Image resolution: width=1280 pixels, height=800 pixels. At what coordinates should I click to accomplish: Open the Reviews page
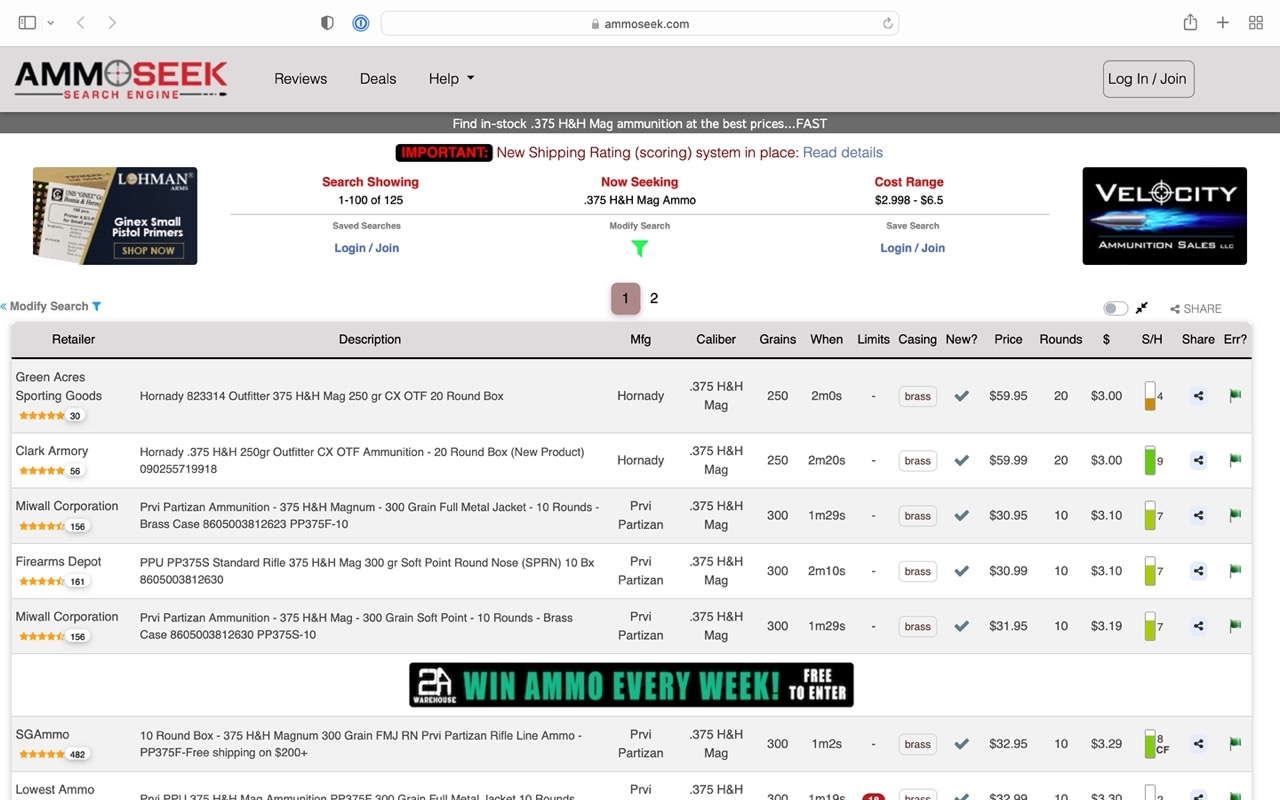(301, 79)
